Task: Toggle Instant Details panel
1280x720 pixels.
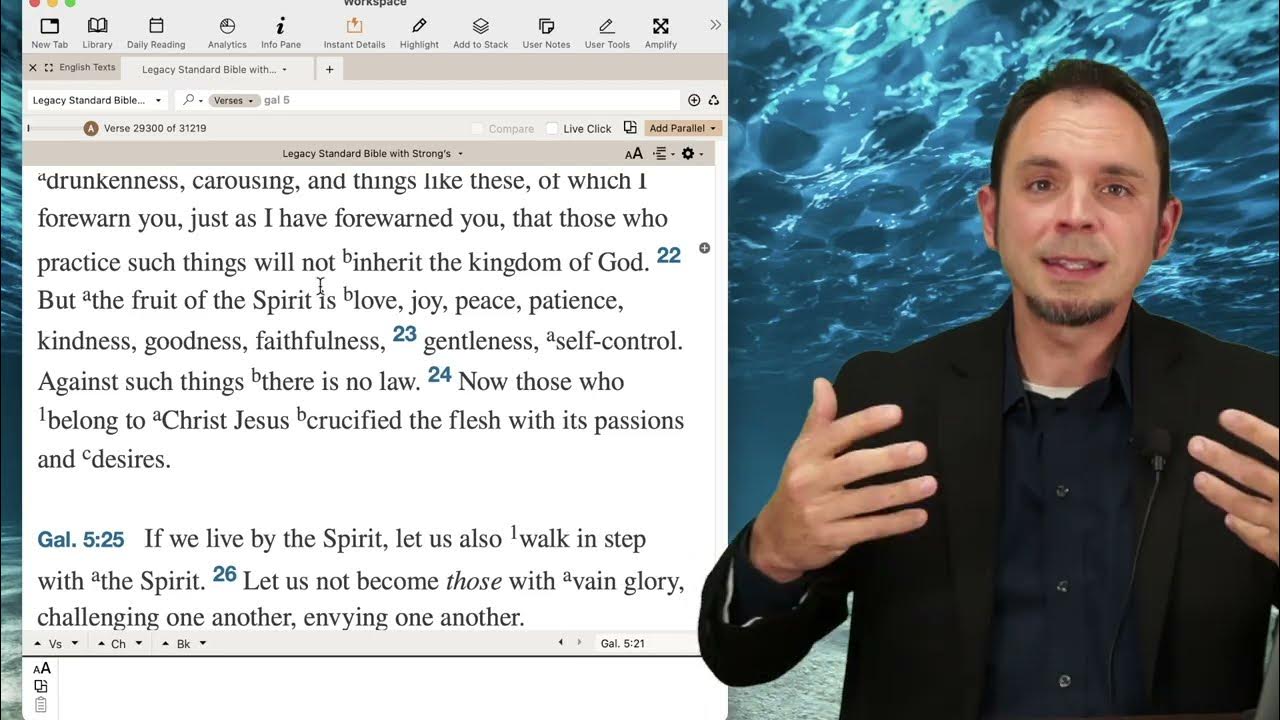Action: click(x=354, y=32)
